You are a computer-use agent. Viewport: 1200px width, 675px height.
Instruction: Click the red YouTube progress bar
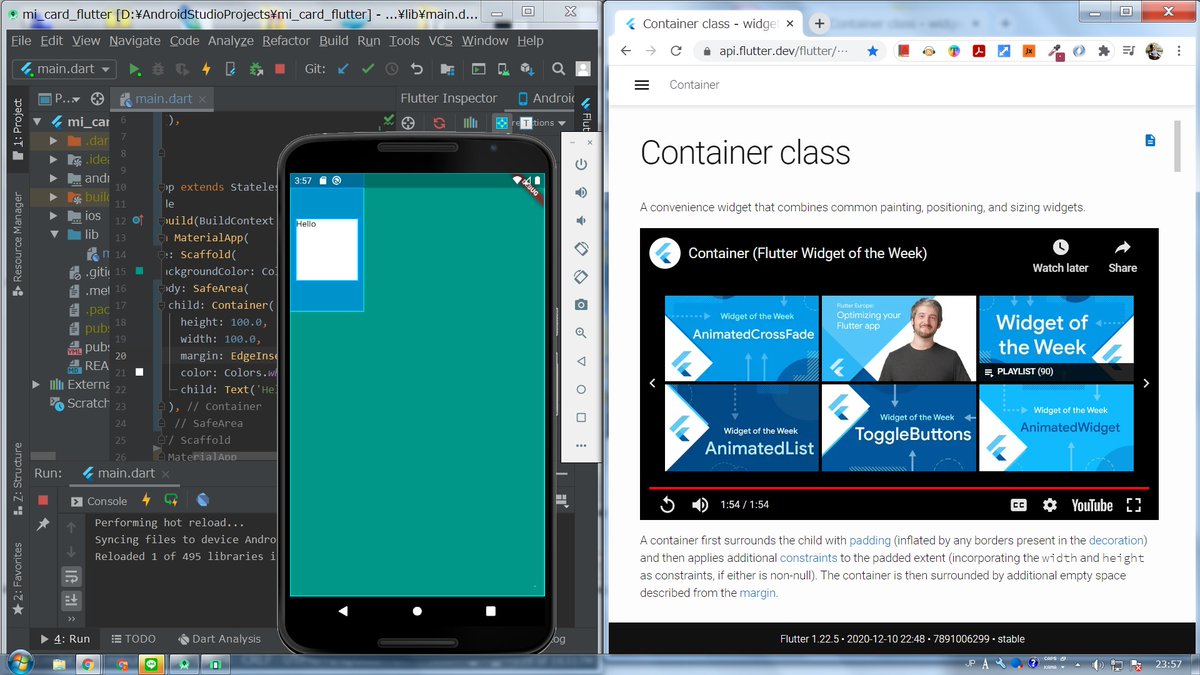tap(899, 488)
